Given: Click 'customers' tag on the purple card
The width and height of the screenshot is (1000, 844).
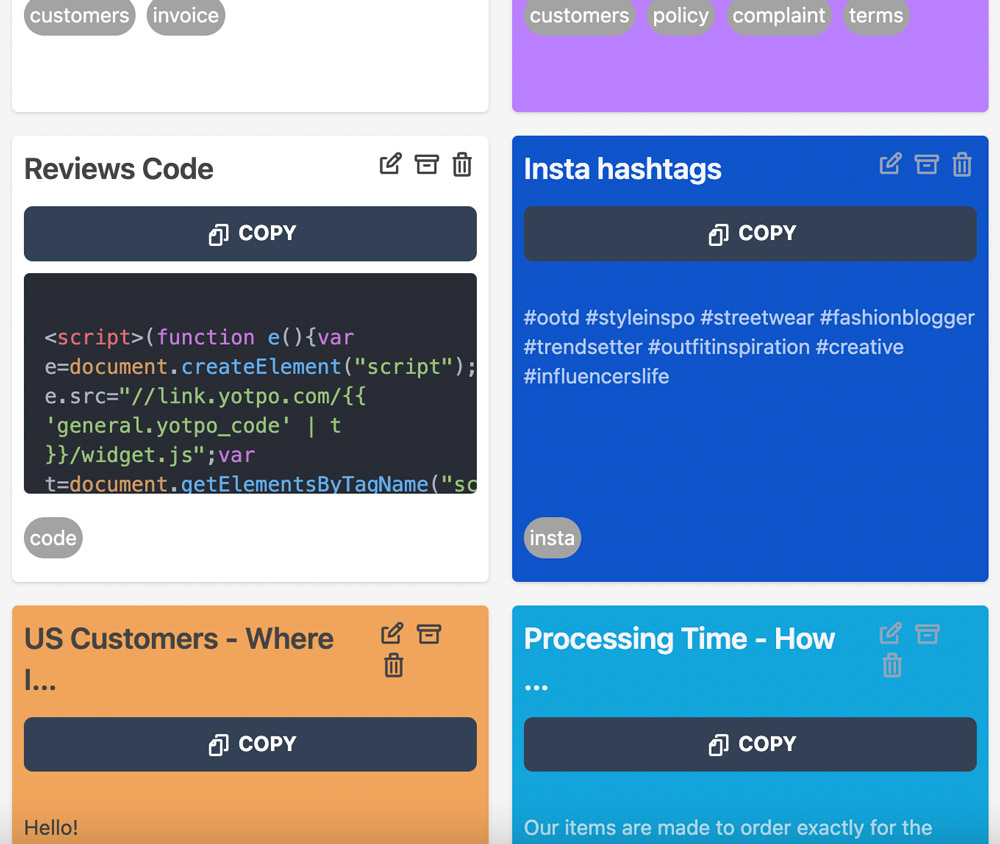Looking at the screenshot, I should tap(580, 15).
